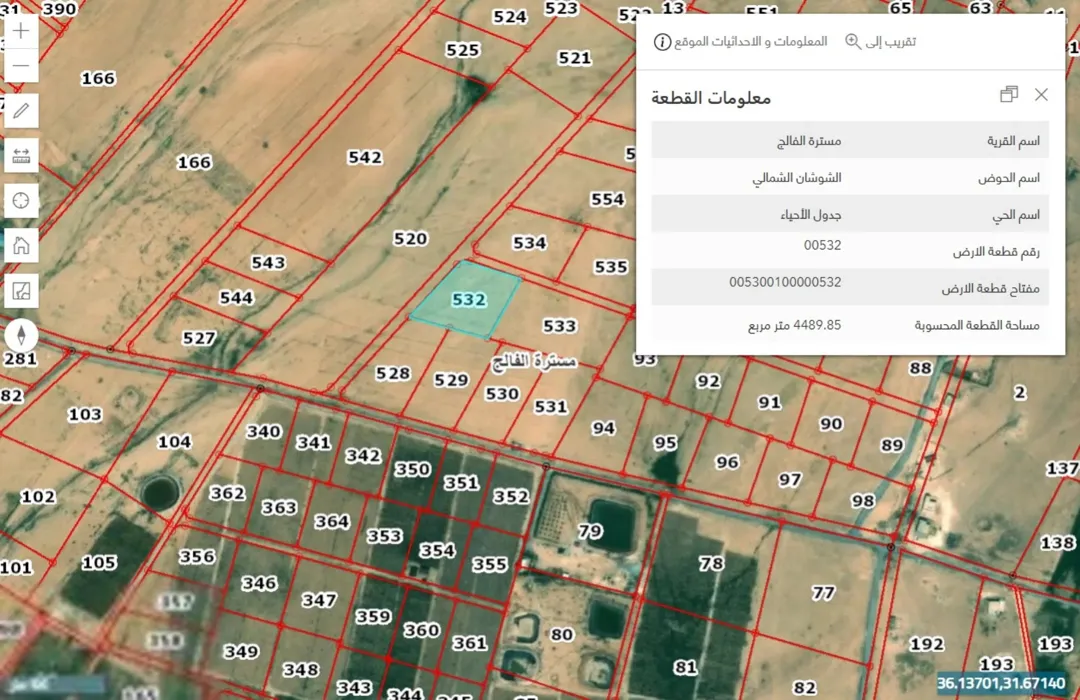Image resolution: width=1080 pixels, height=700 pixels.
Task: Click the parcel key value 005300100000532
Action: click(785, 282)
